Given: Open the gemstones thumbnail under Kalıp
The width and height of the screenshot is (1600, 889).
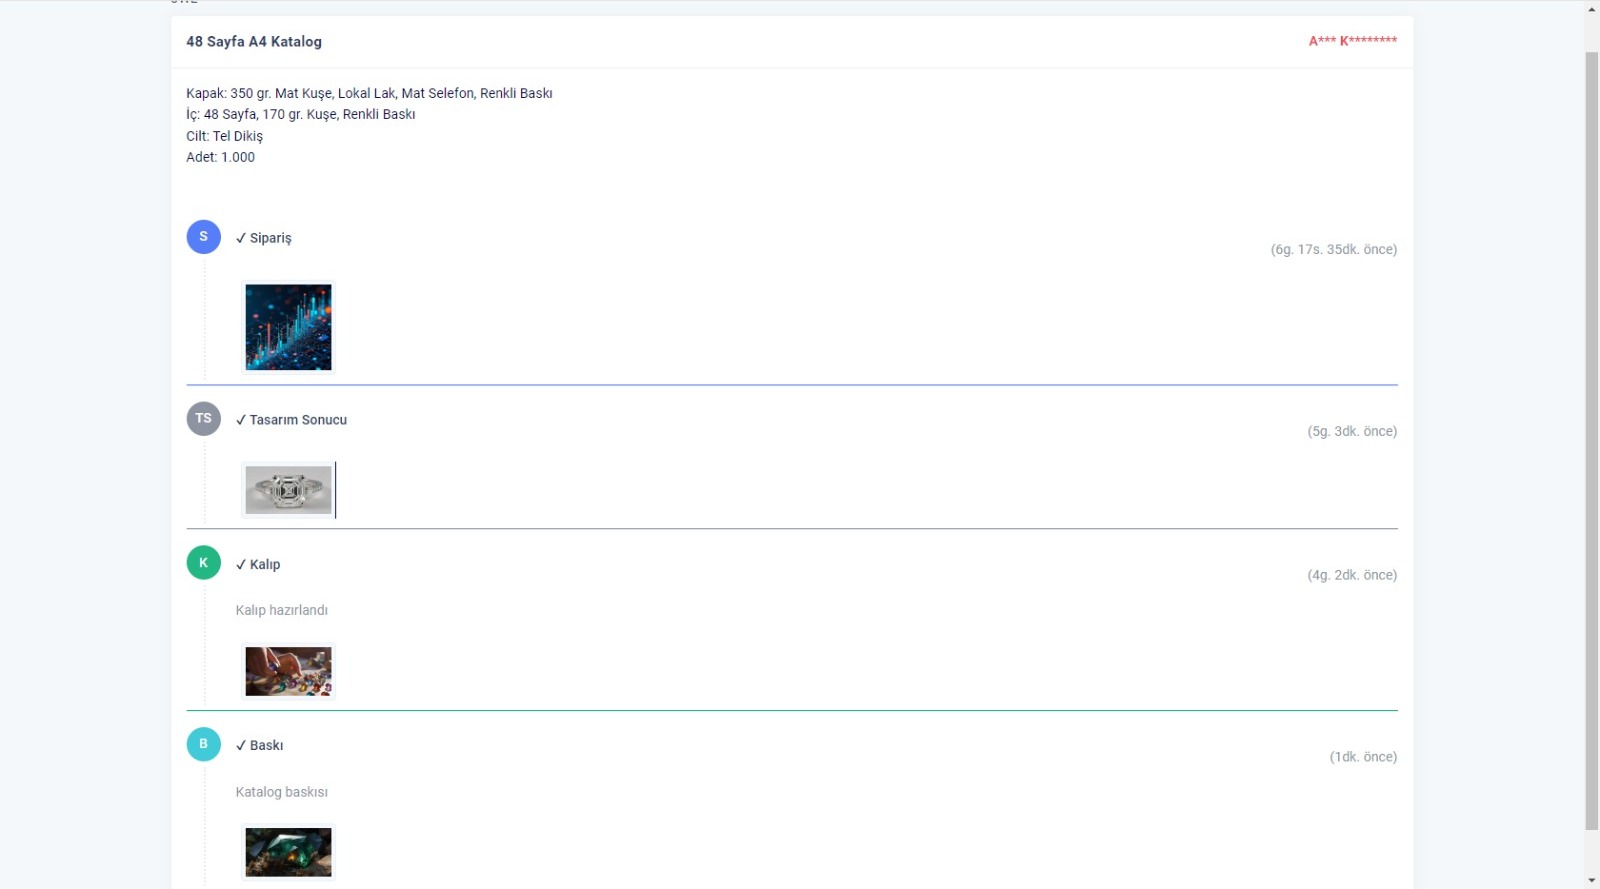Looking at the screenshot, I should 288,671.
